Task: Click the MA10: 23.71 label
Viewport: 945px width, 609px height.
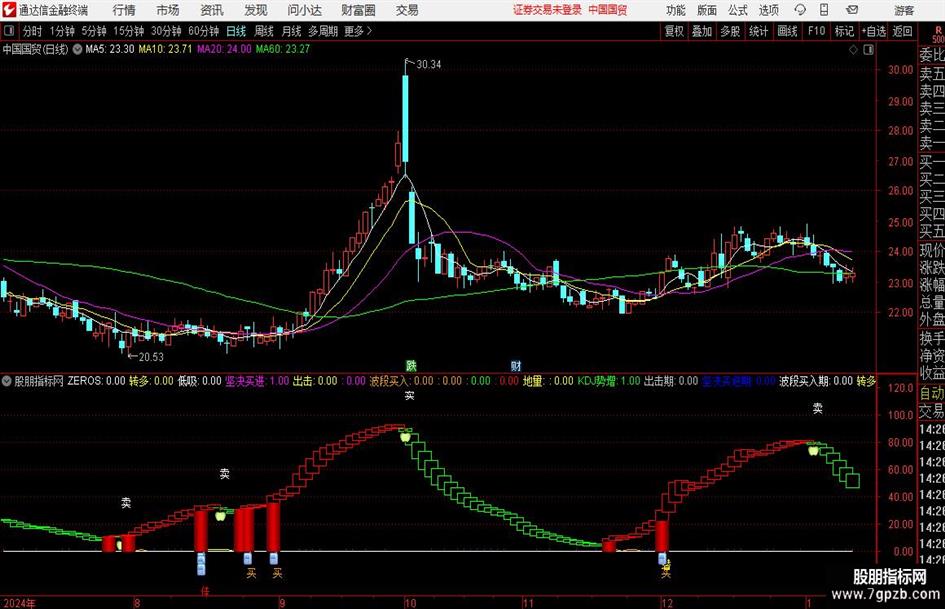Action: [x=165, y=49]
